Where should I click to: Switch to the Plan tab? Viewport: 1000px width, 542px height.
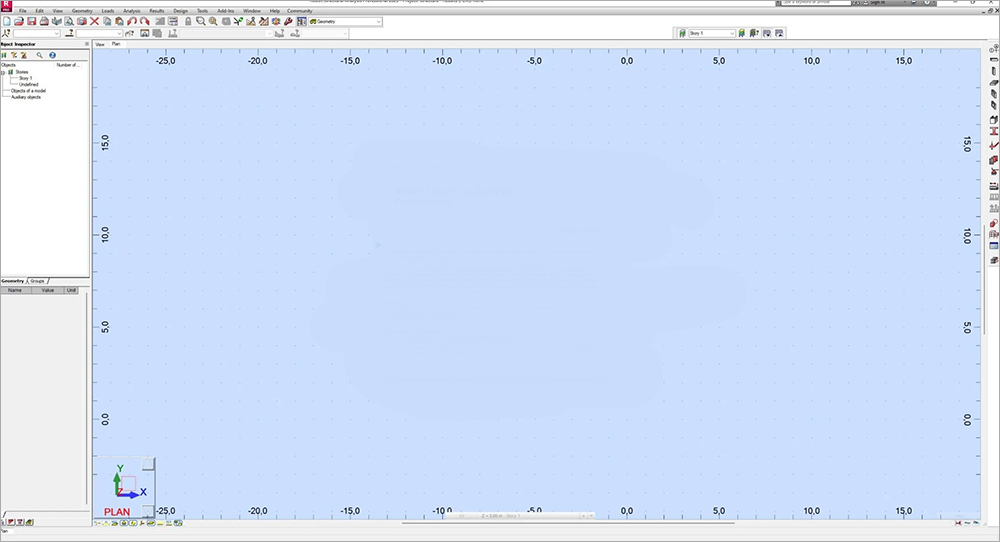(116, 44)
